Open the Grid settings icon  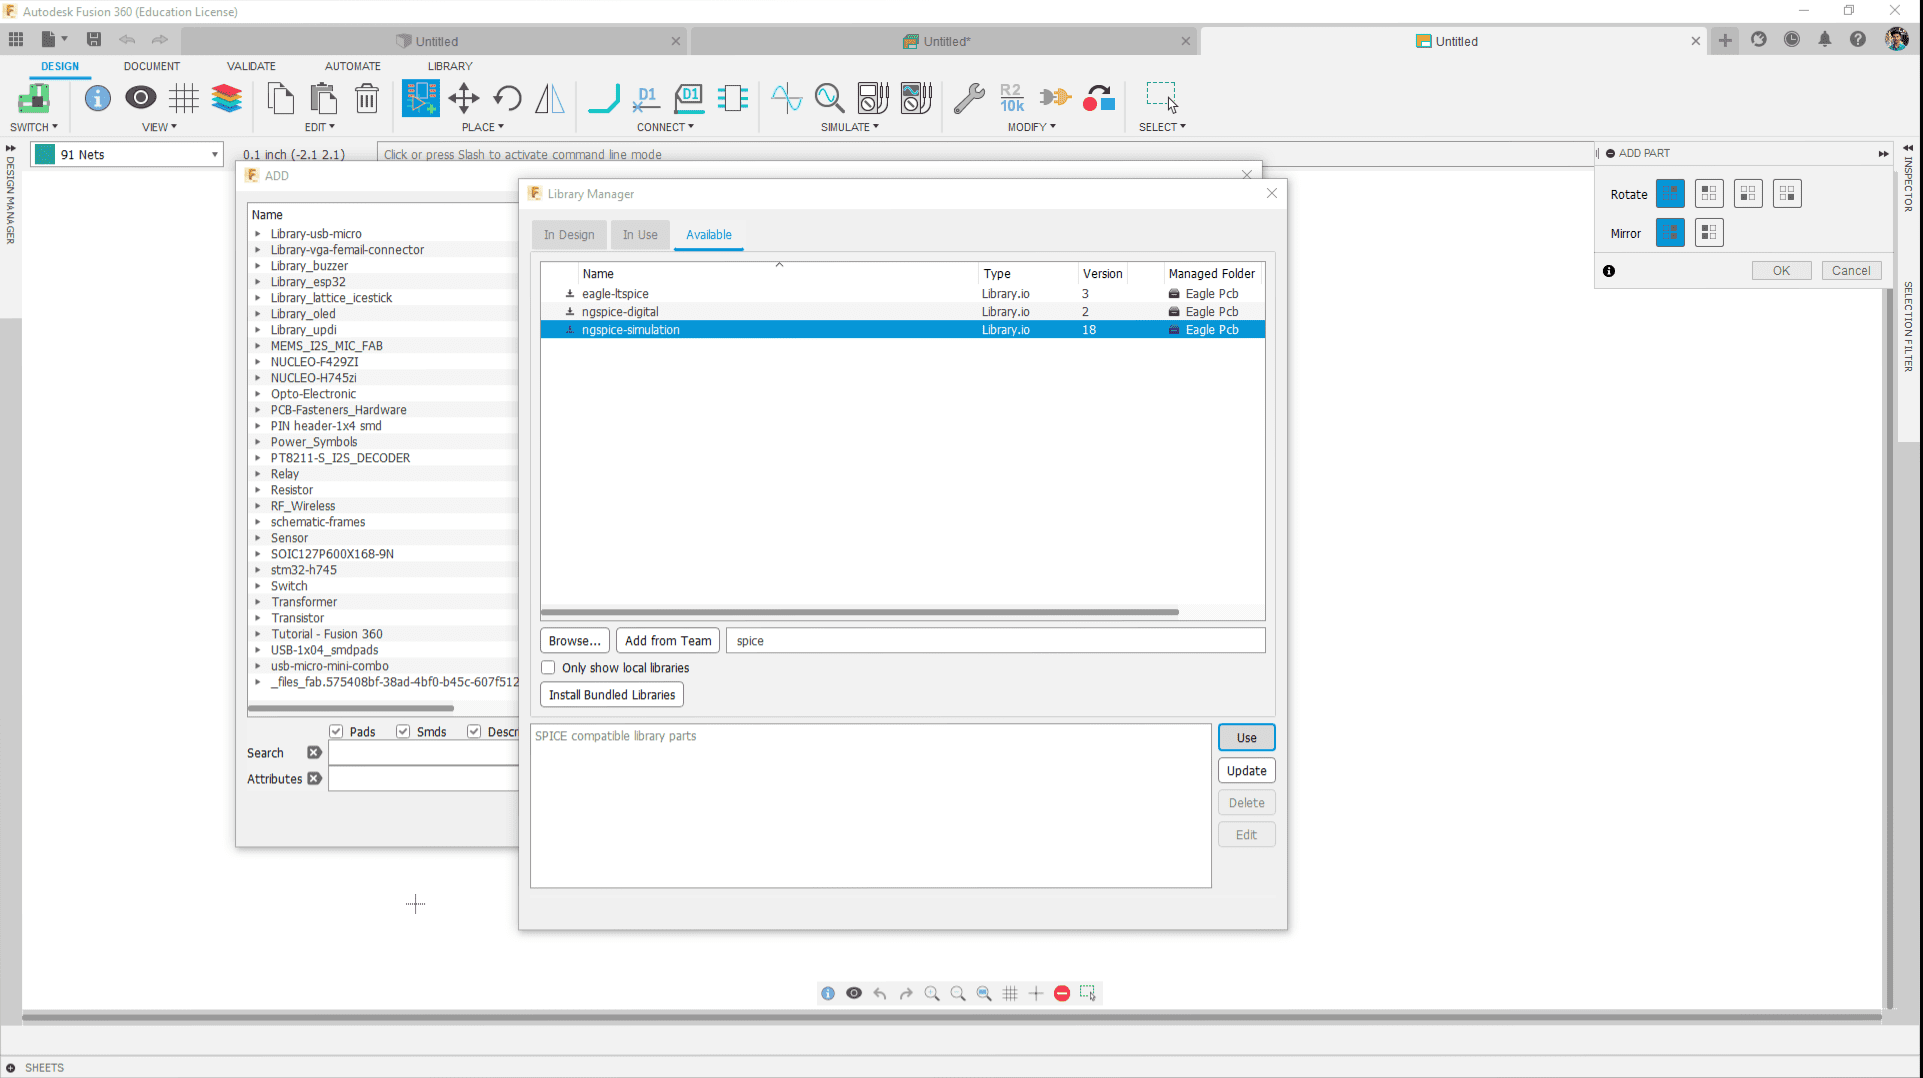tap(184, 98)
